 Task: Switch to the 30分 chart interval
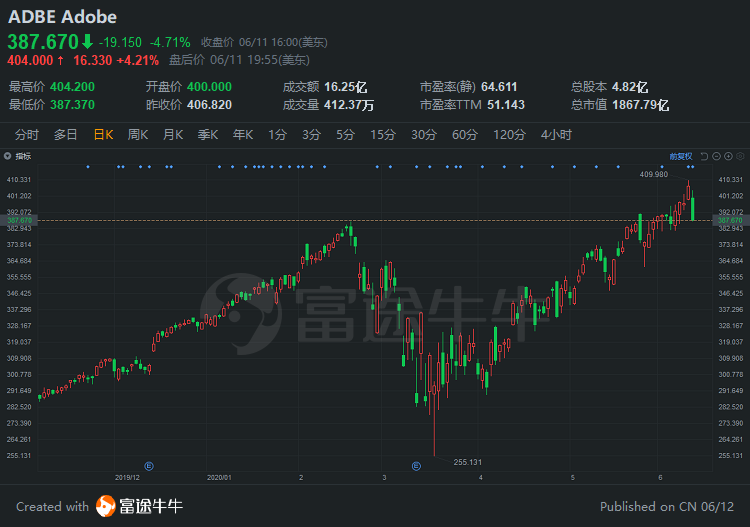point(424,135)
